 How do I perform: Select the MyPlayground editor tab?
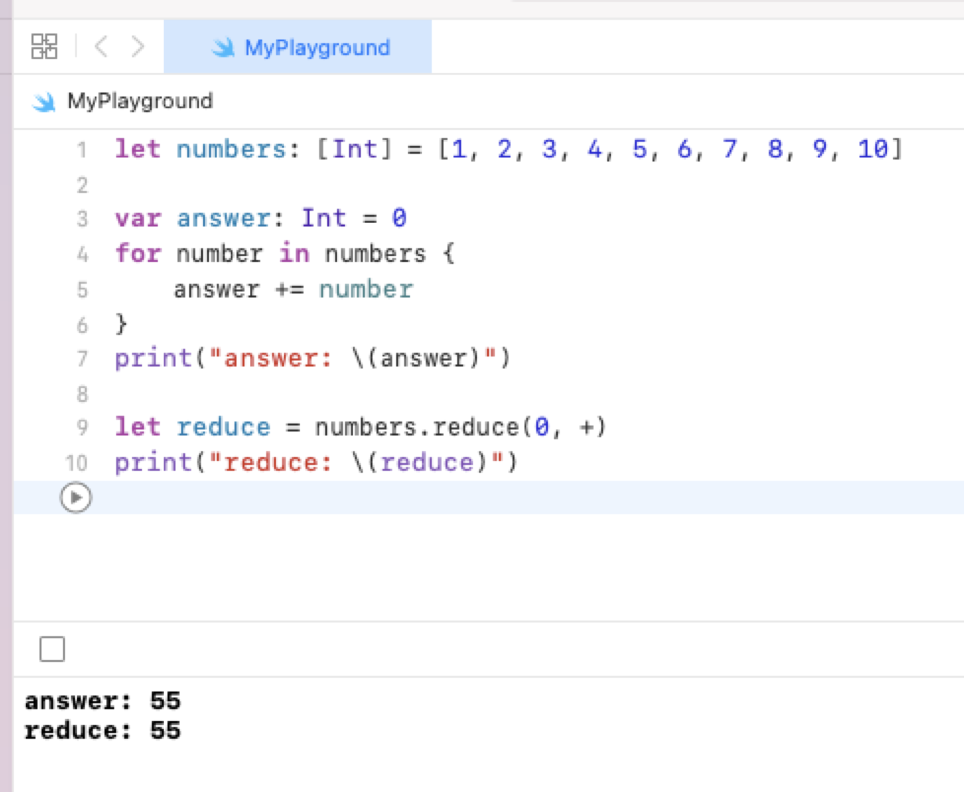click(x=298, y=47)
